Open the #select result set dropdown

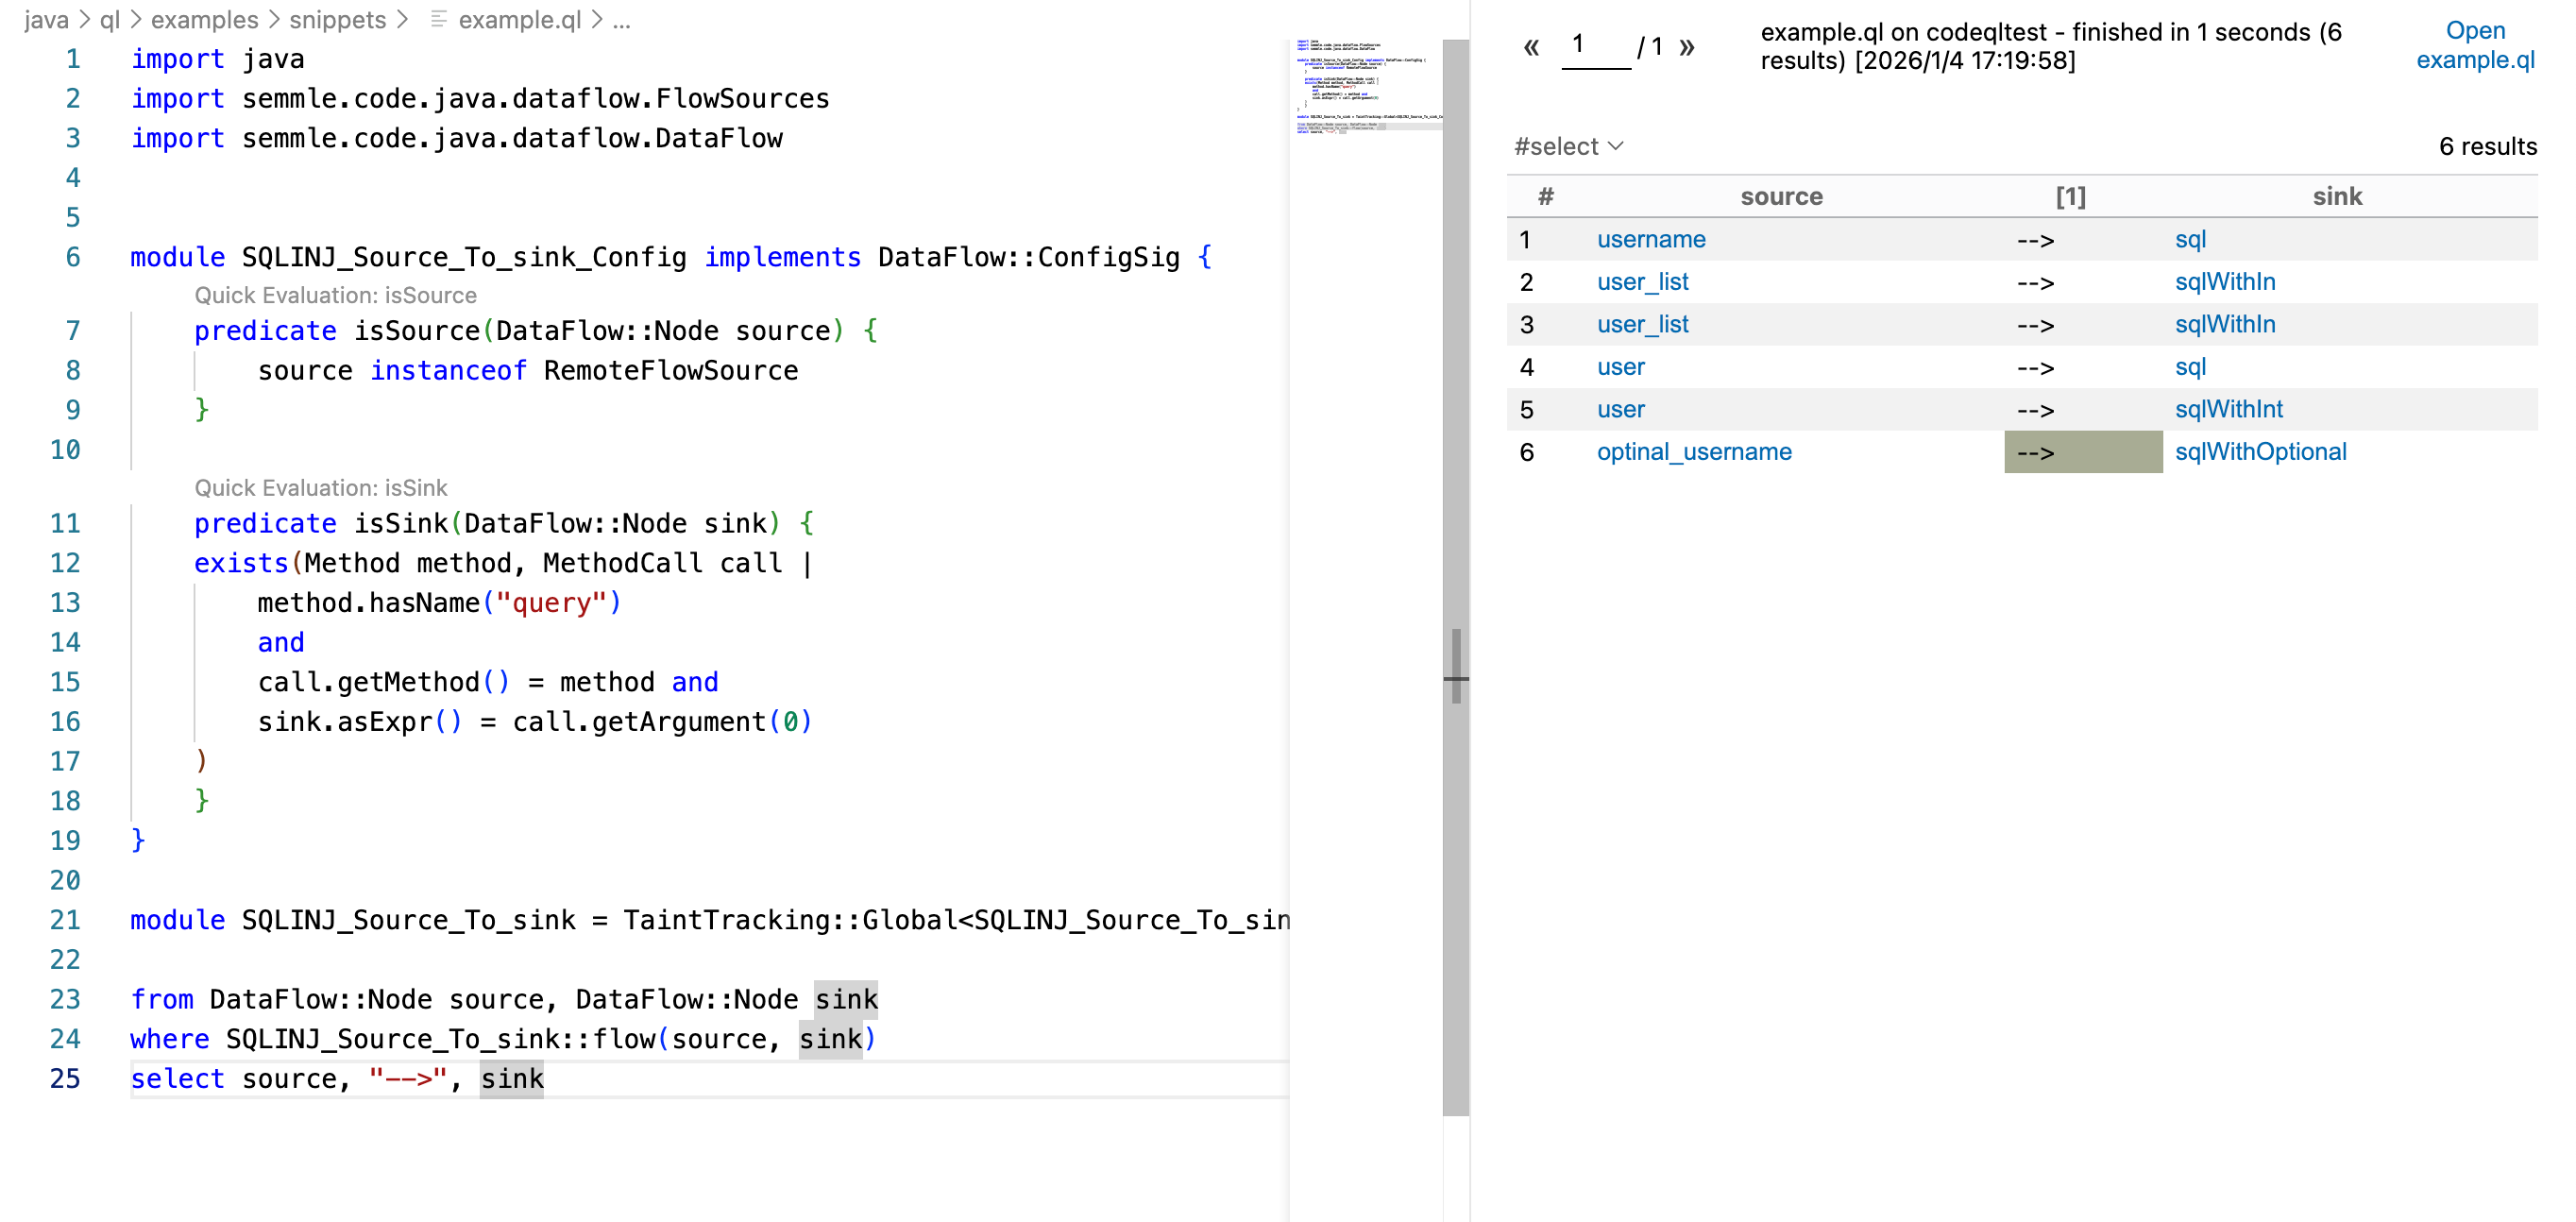pos(1567,146)
